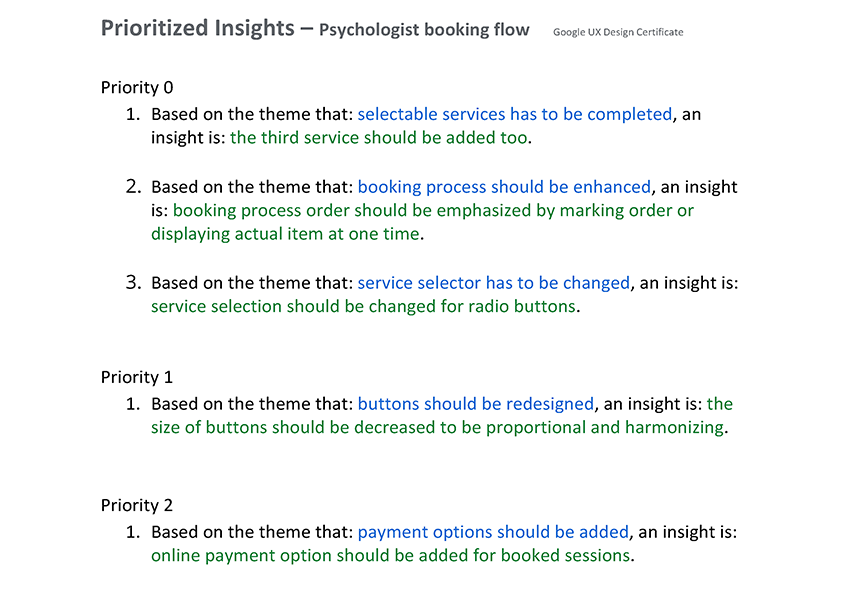Click blue text "booking process should be enhanced"
855x595 pixels.
tap(504, 187)
